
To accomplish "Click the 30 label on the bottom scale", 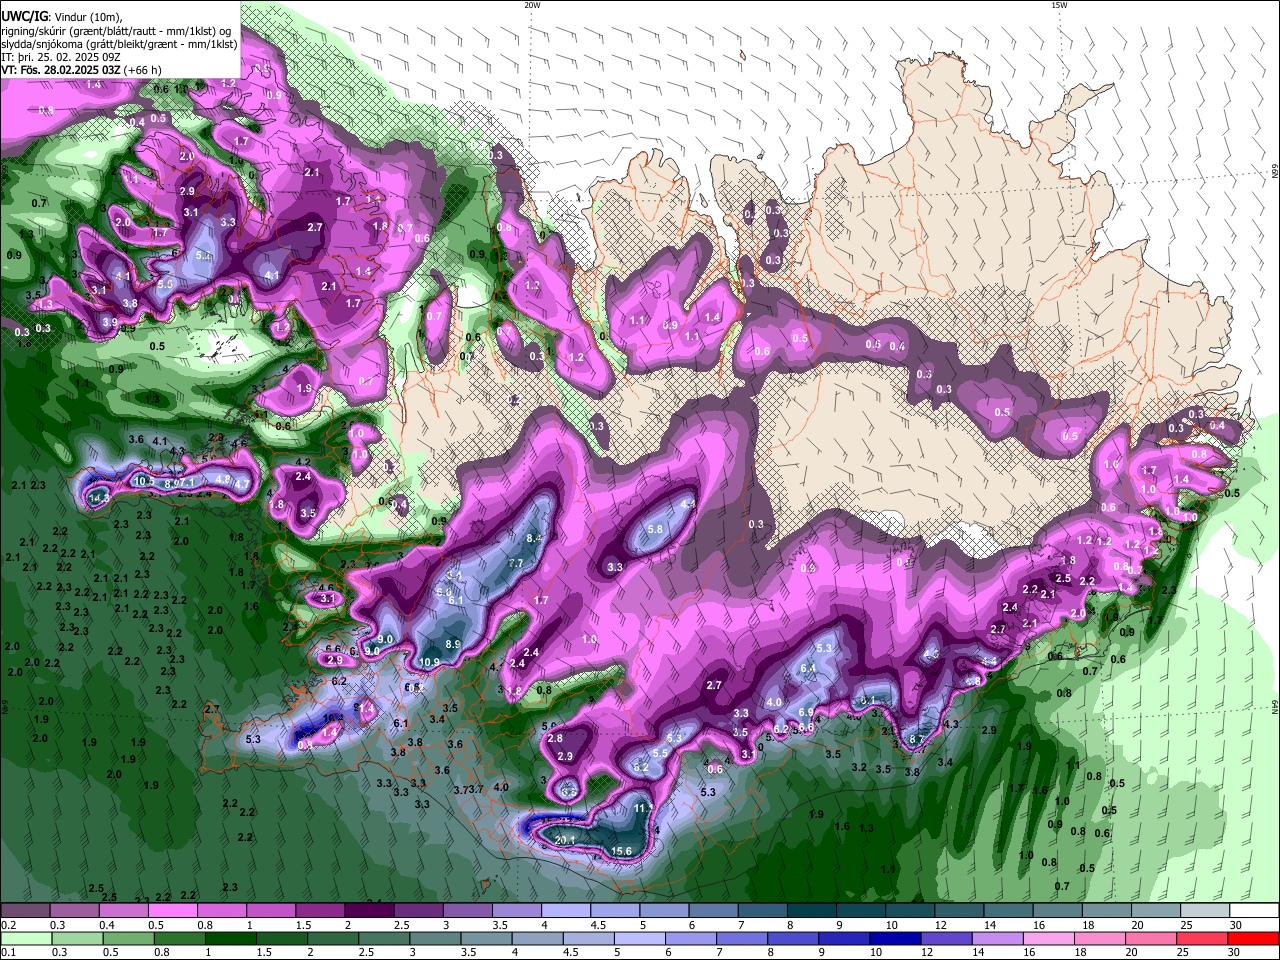I will click(1235, 952).
